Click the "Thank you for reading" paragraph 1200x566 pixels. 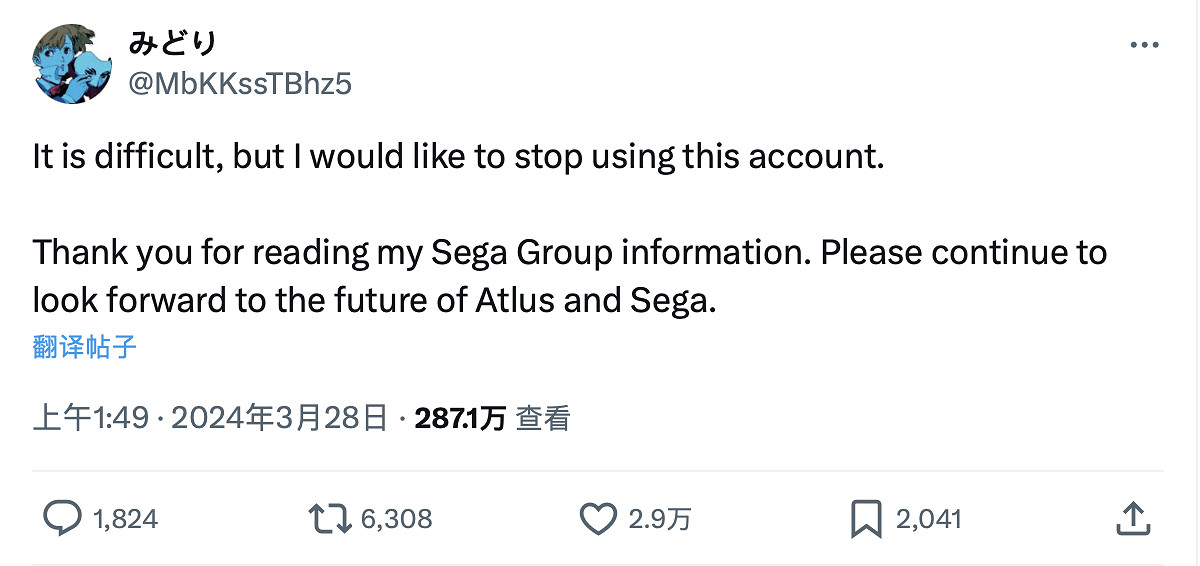click(x=569, y=252)
